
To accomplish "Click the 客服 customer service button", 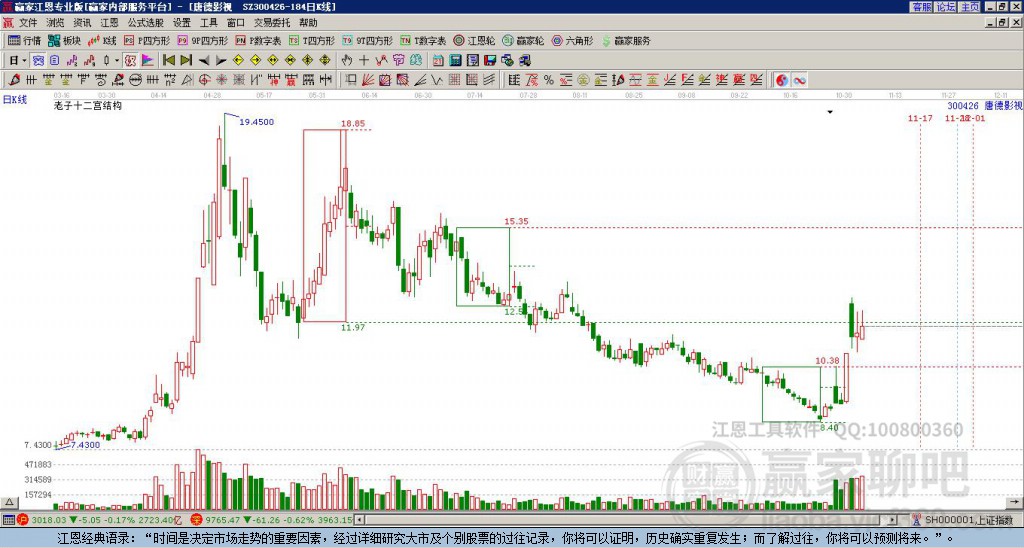I will point(921,7).
